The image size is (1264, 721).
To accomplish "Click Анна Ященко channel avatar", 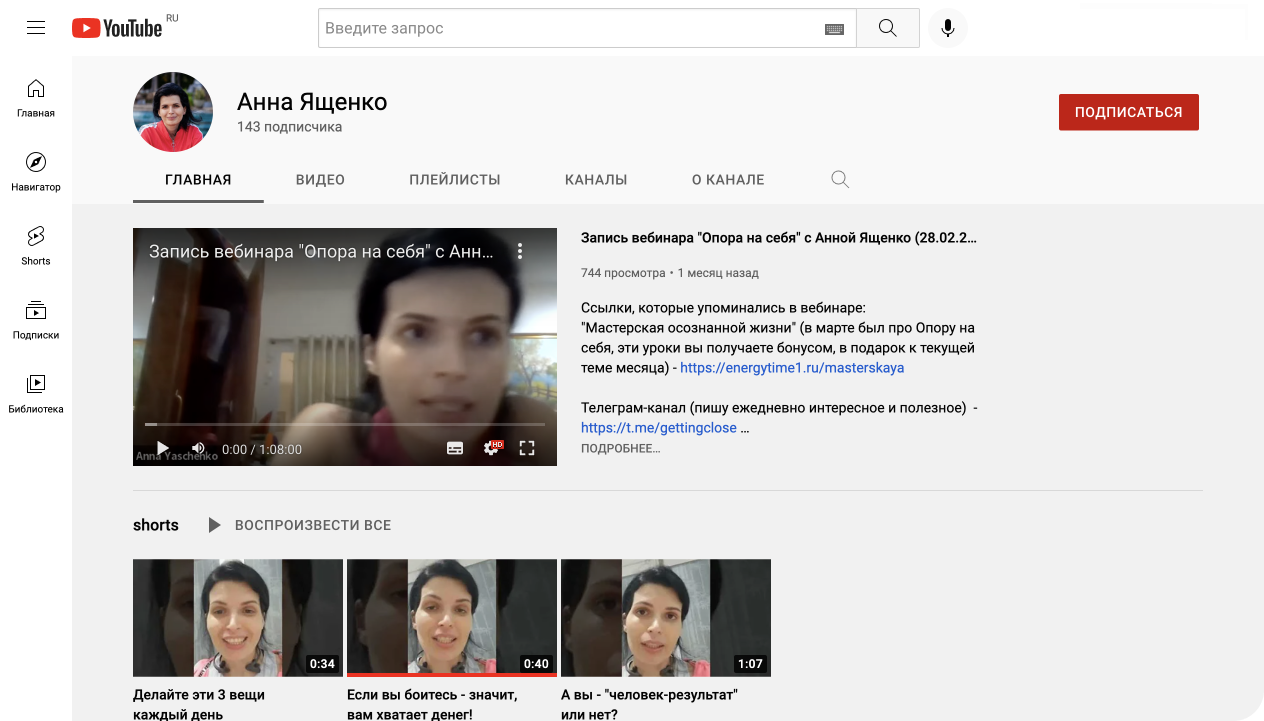I will tap(173, 112).
